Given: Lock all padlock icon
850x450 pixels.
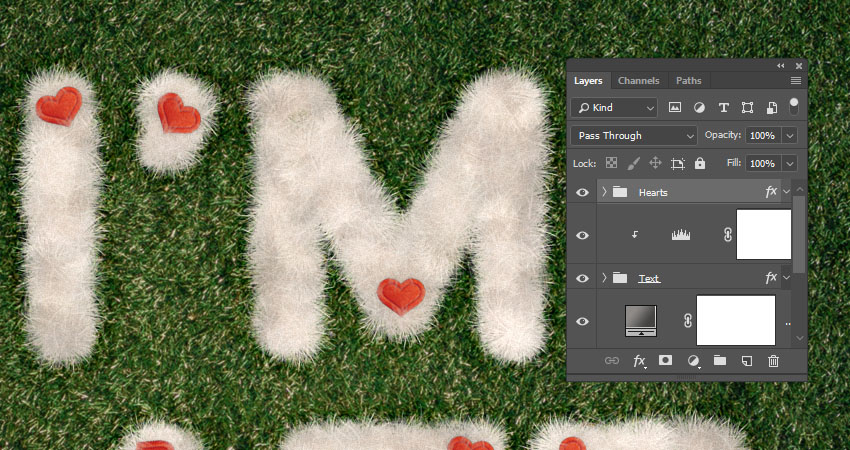Looking at the screenshot, I should (700, 163).
